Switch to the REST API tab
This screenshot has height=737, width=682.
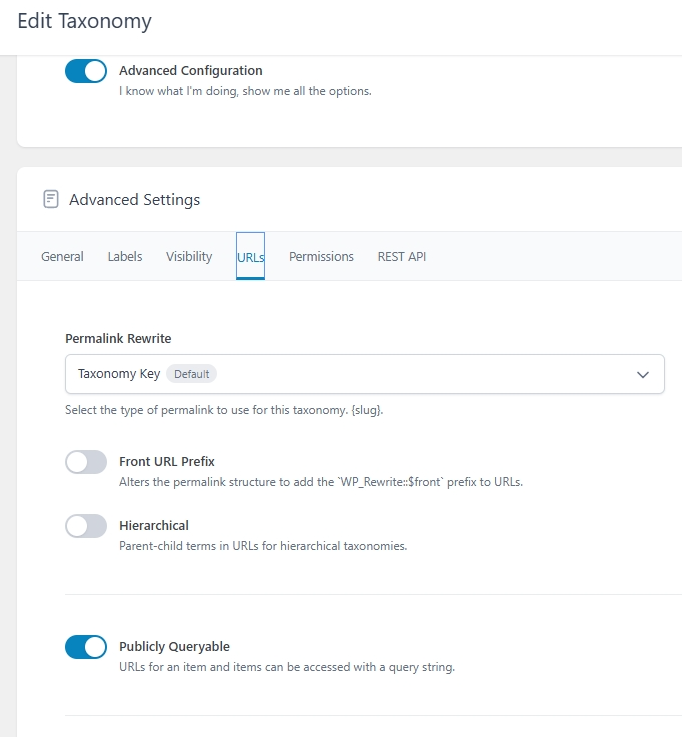pos(401,257)
